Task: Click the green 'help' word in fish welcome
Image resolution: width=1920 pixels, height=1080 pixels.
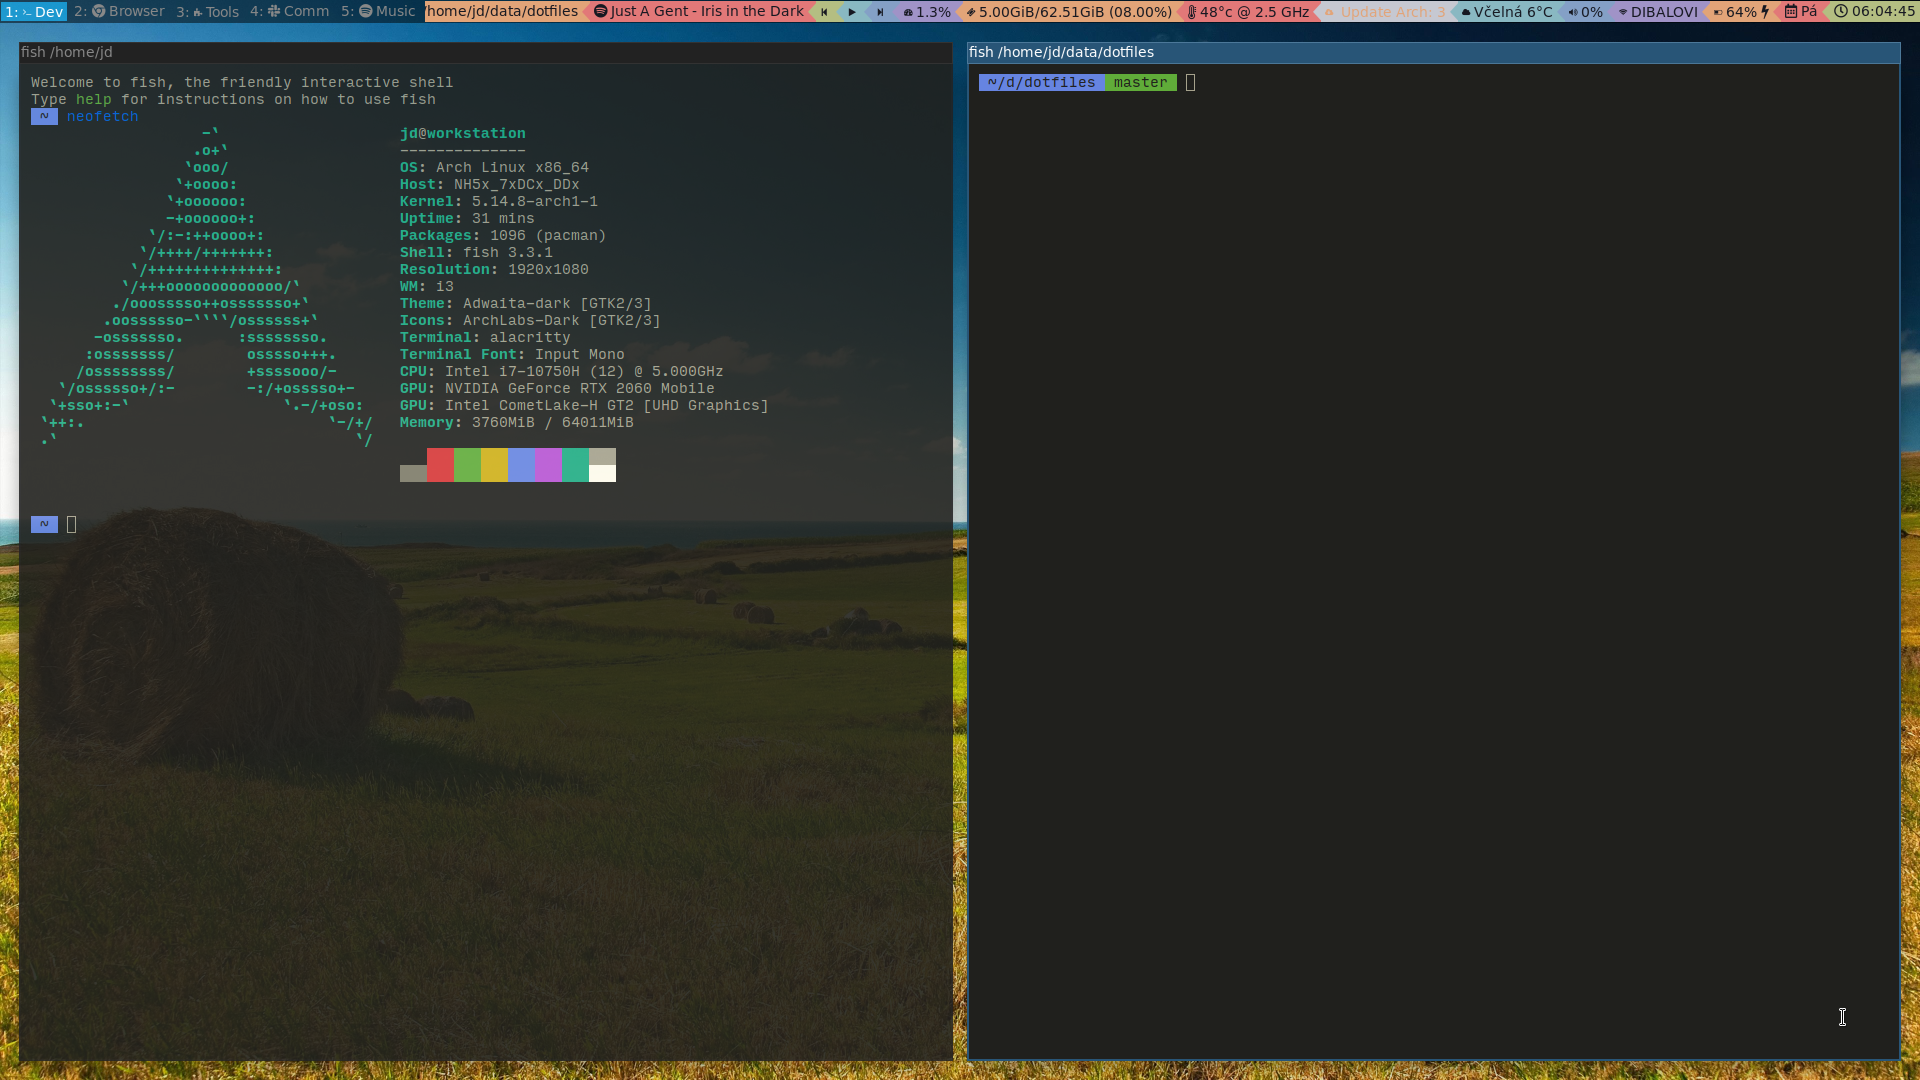Action: [x=93, y=100]
